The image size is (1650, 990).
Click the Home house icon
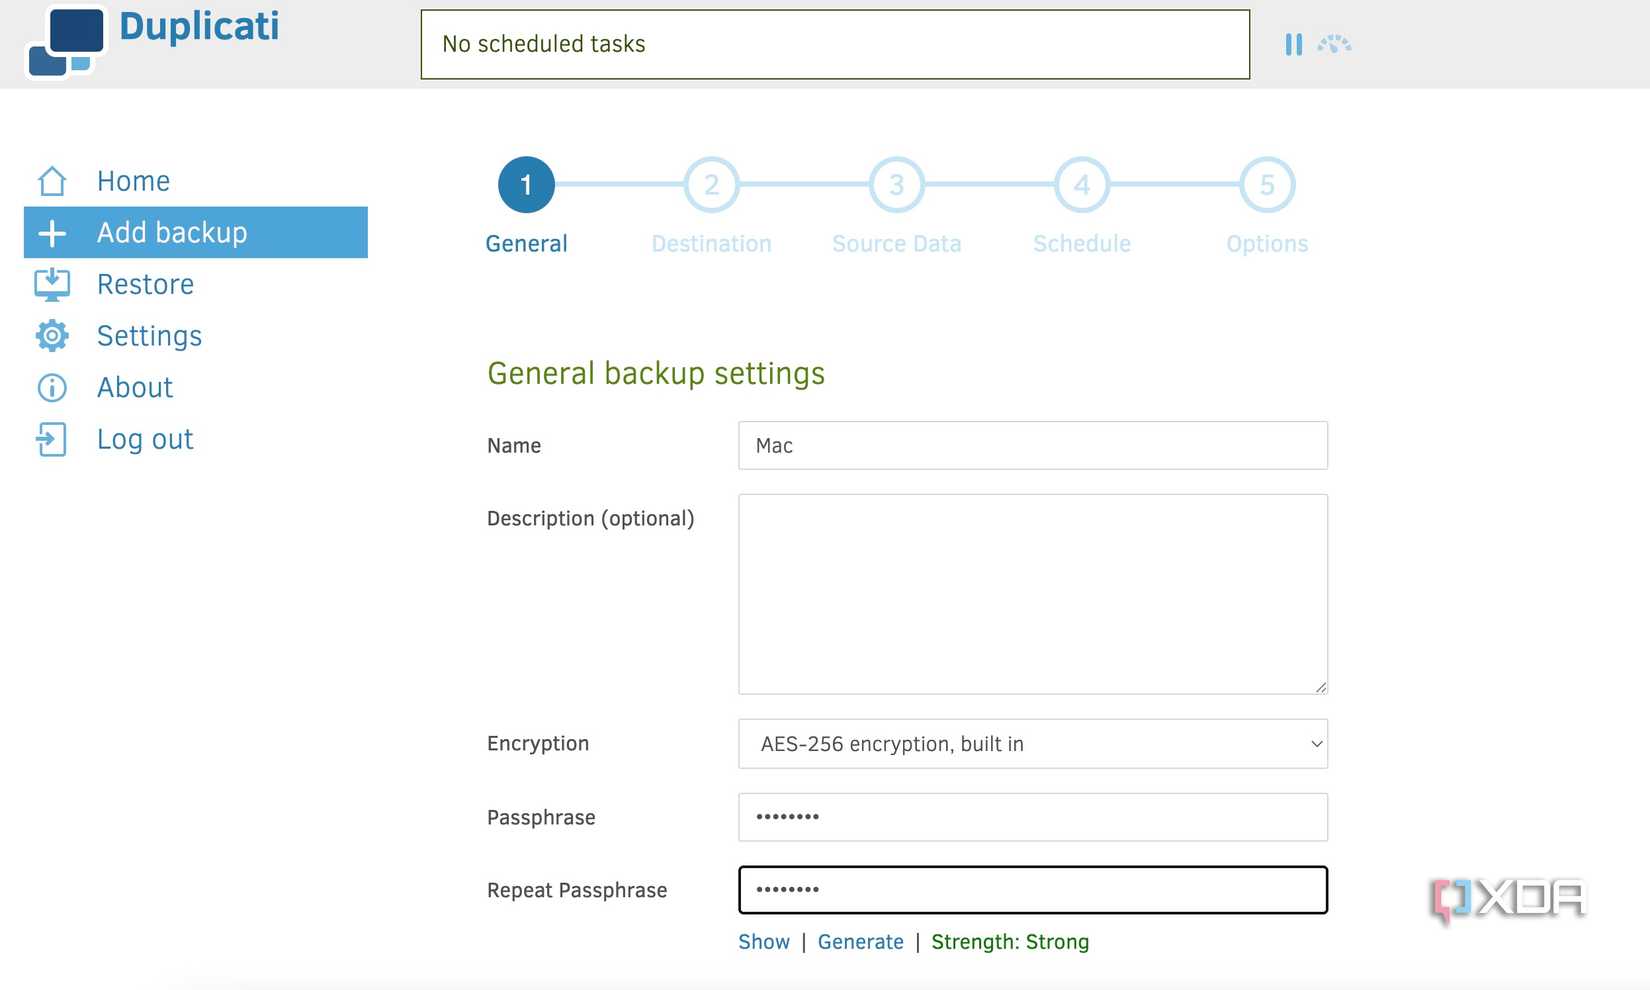pos(52,181)
